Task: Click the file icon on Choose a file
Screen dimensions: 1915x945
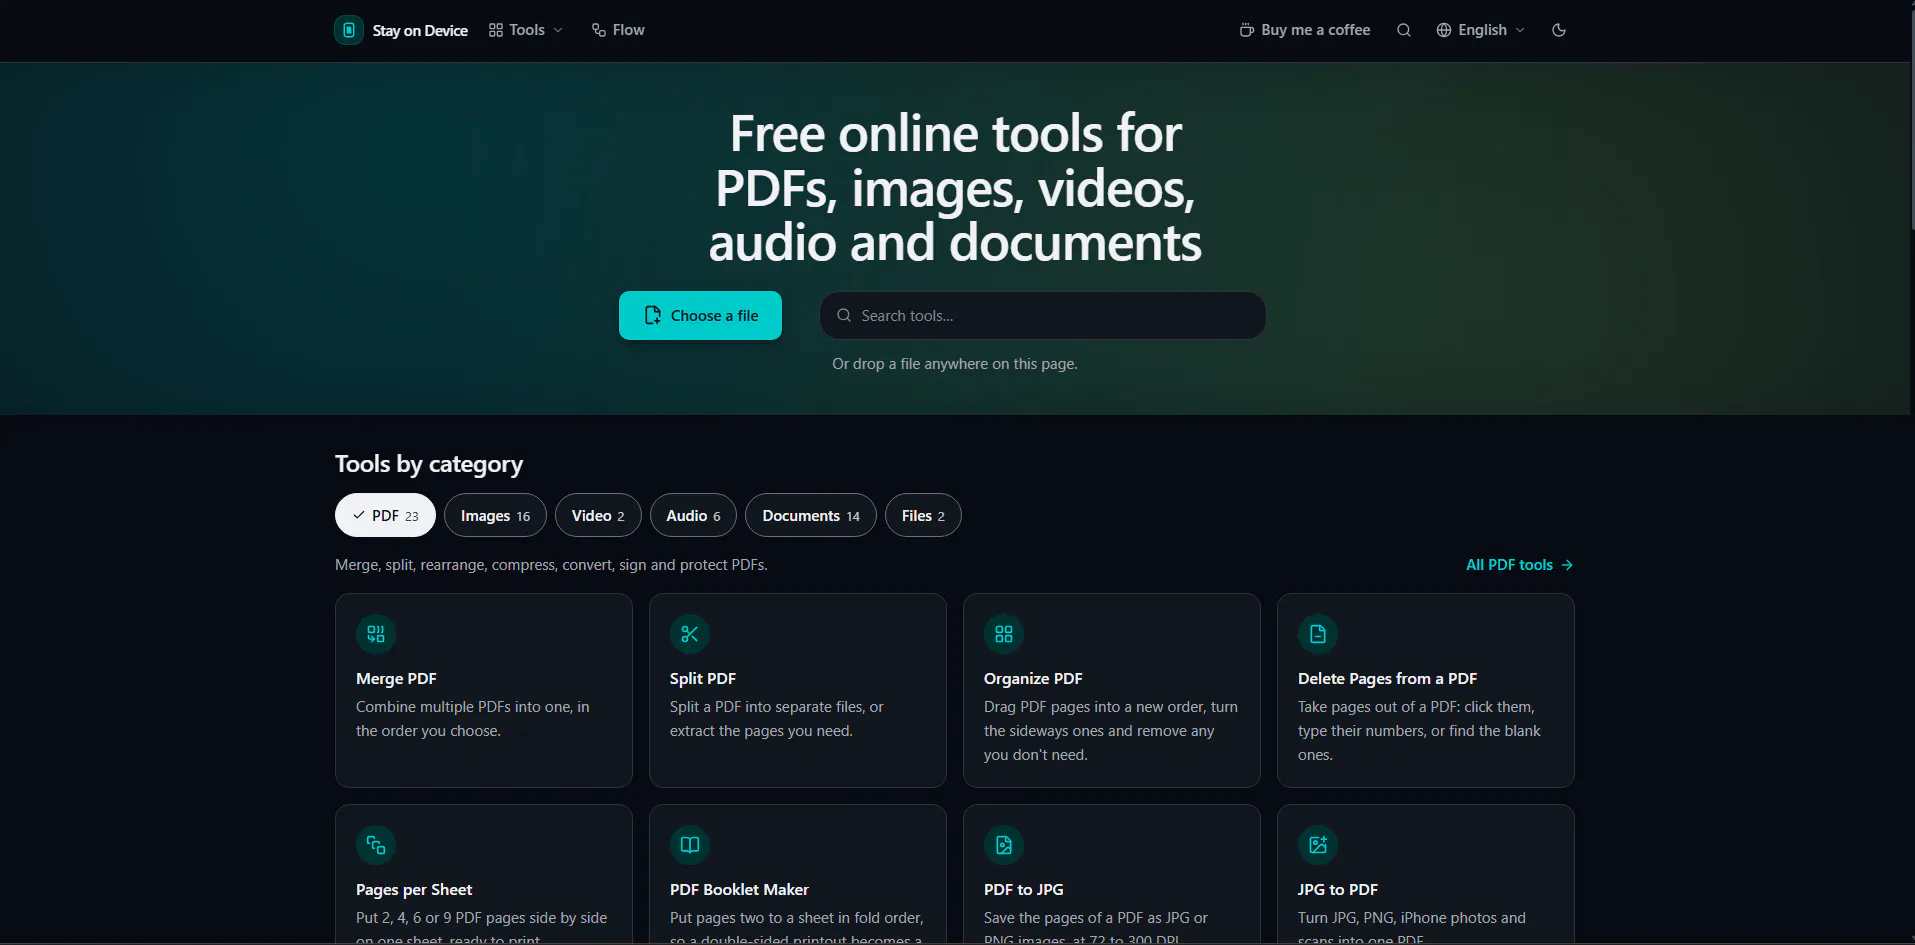Action: (653, 315)
